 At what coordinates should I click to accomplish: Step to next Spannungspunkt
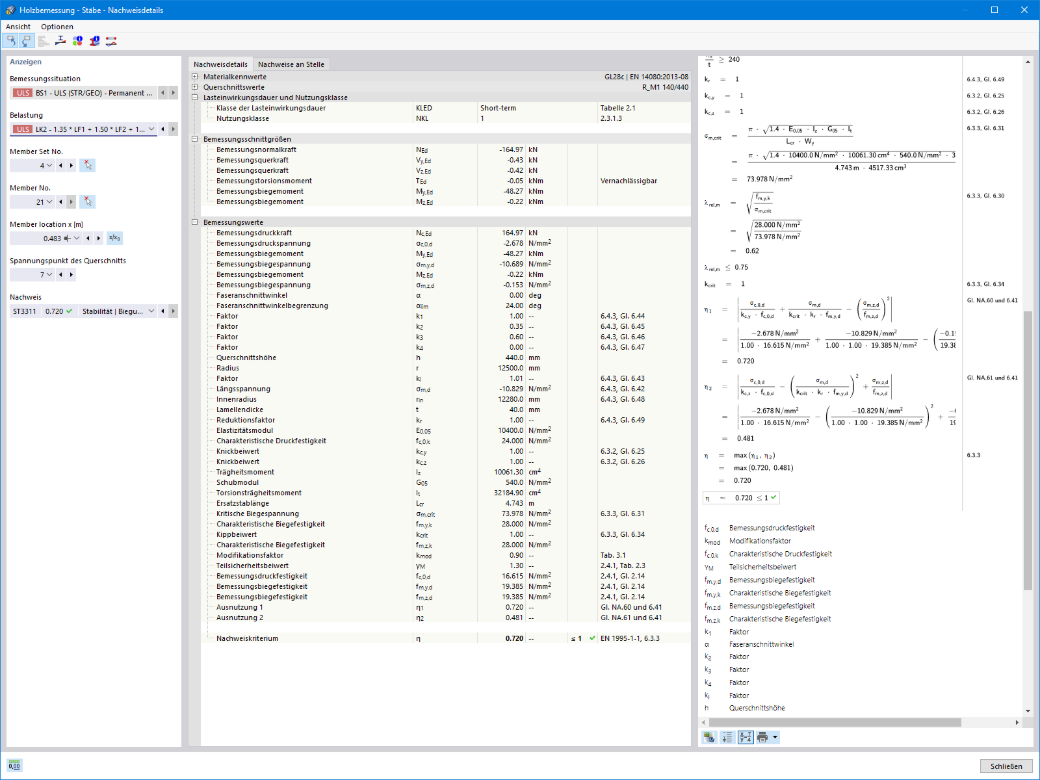[x=72, y=275]
